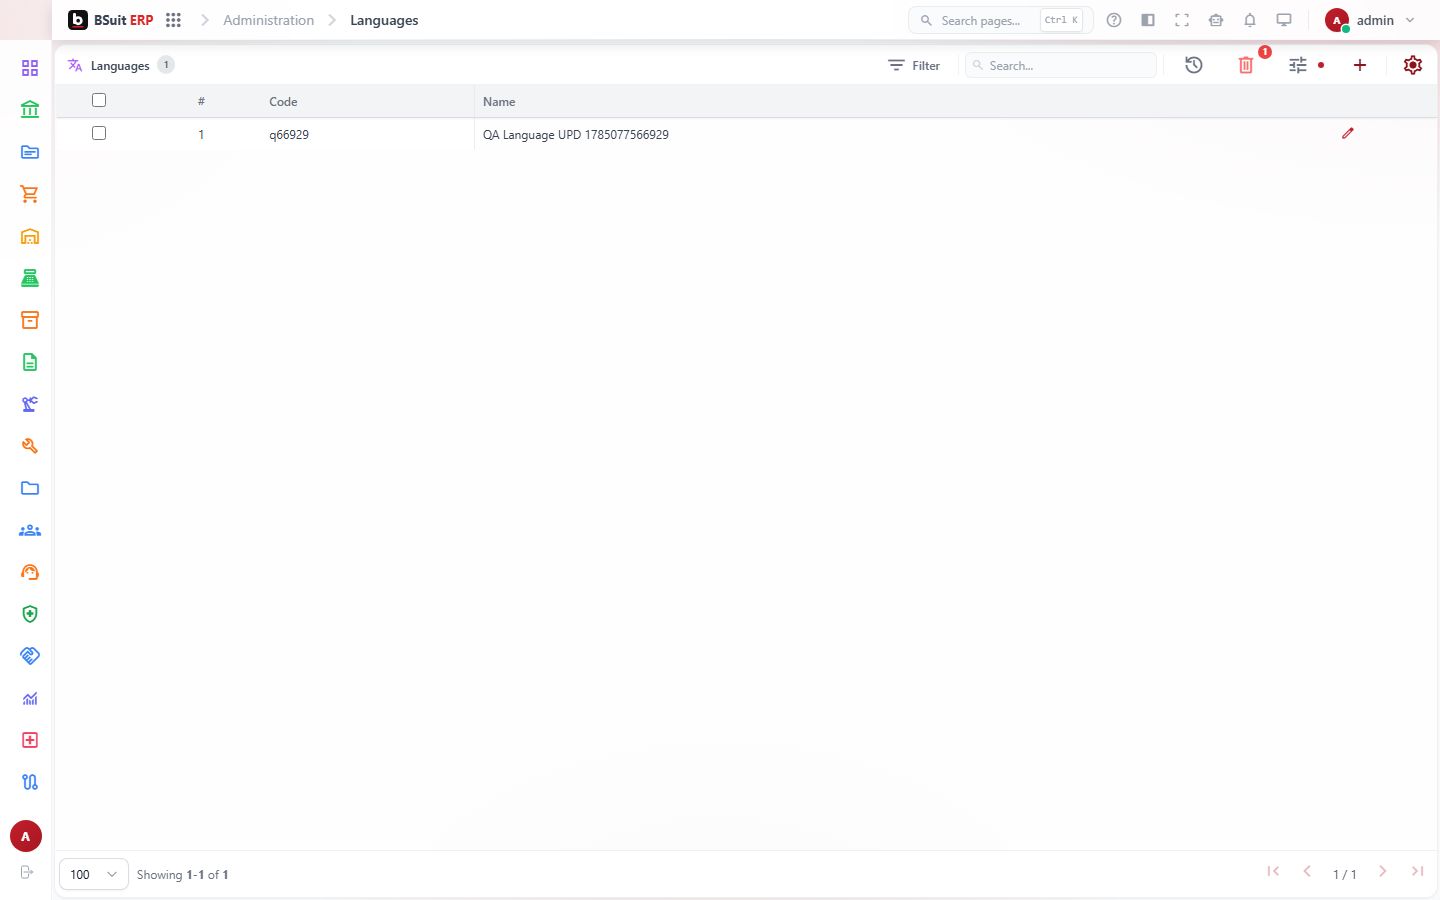Focus the table Search field
This screenshot has height=900, width=1440.
1061,65
